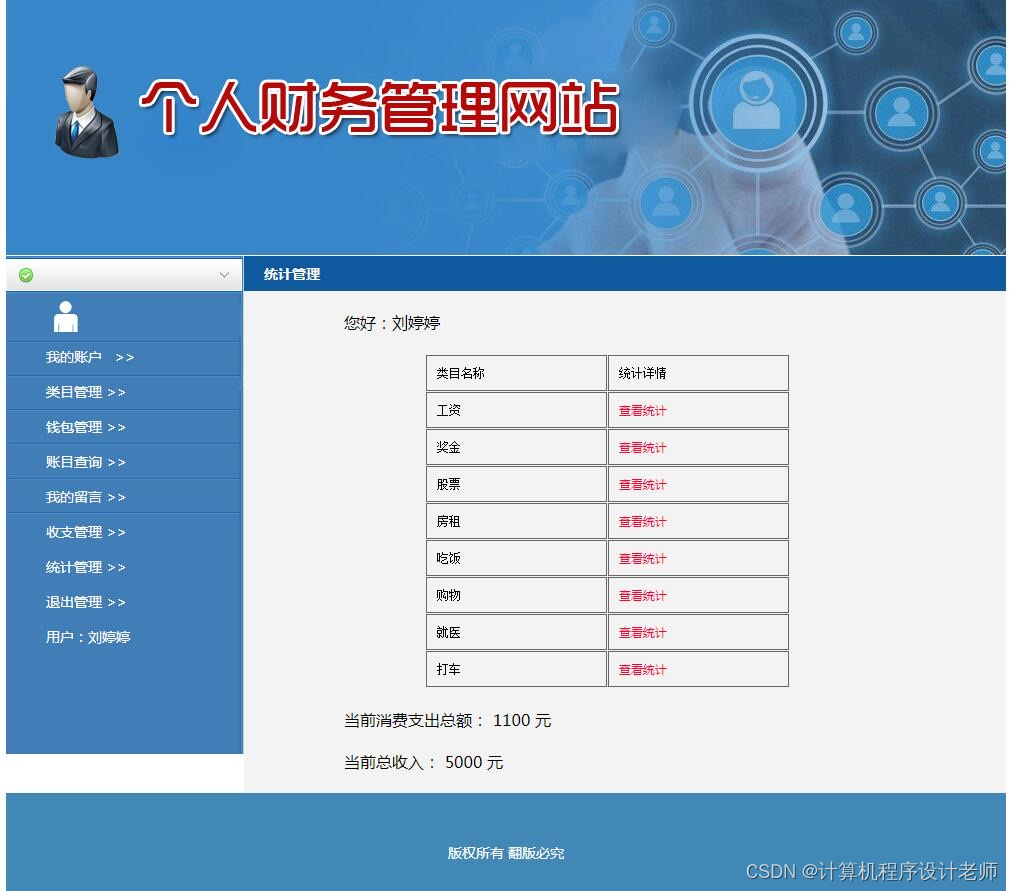The height and width of the screenshot is (891, 1014).
Task: Click the 当前消费支出总额 1100 元 text
Action: (x=448, y=720)
